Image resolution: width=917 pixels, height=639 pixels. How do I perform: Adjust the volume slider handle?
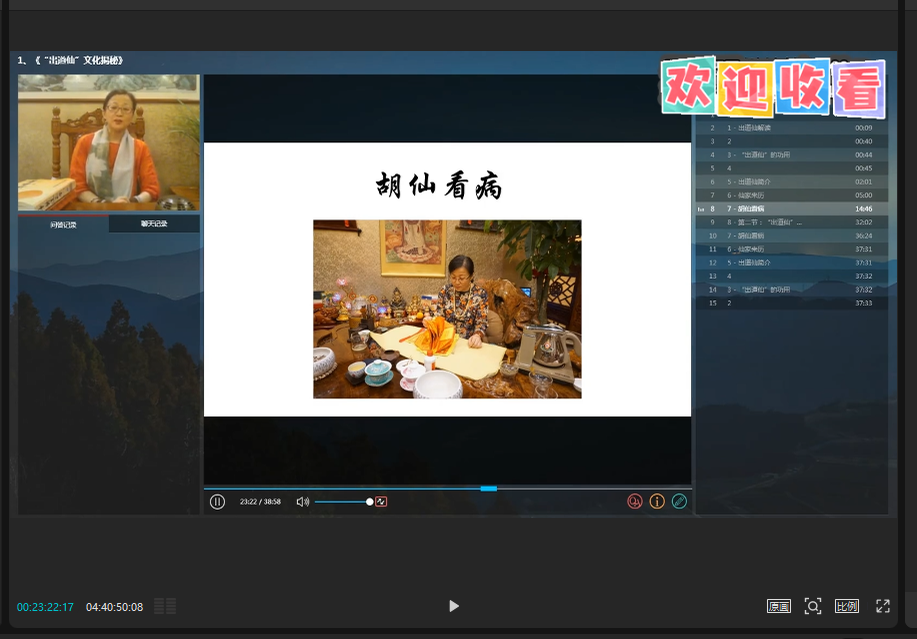370,502
